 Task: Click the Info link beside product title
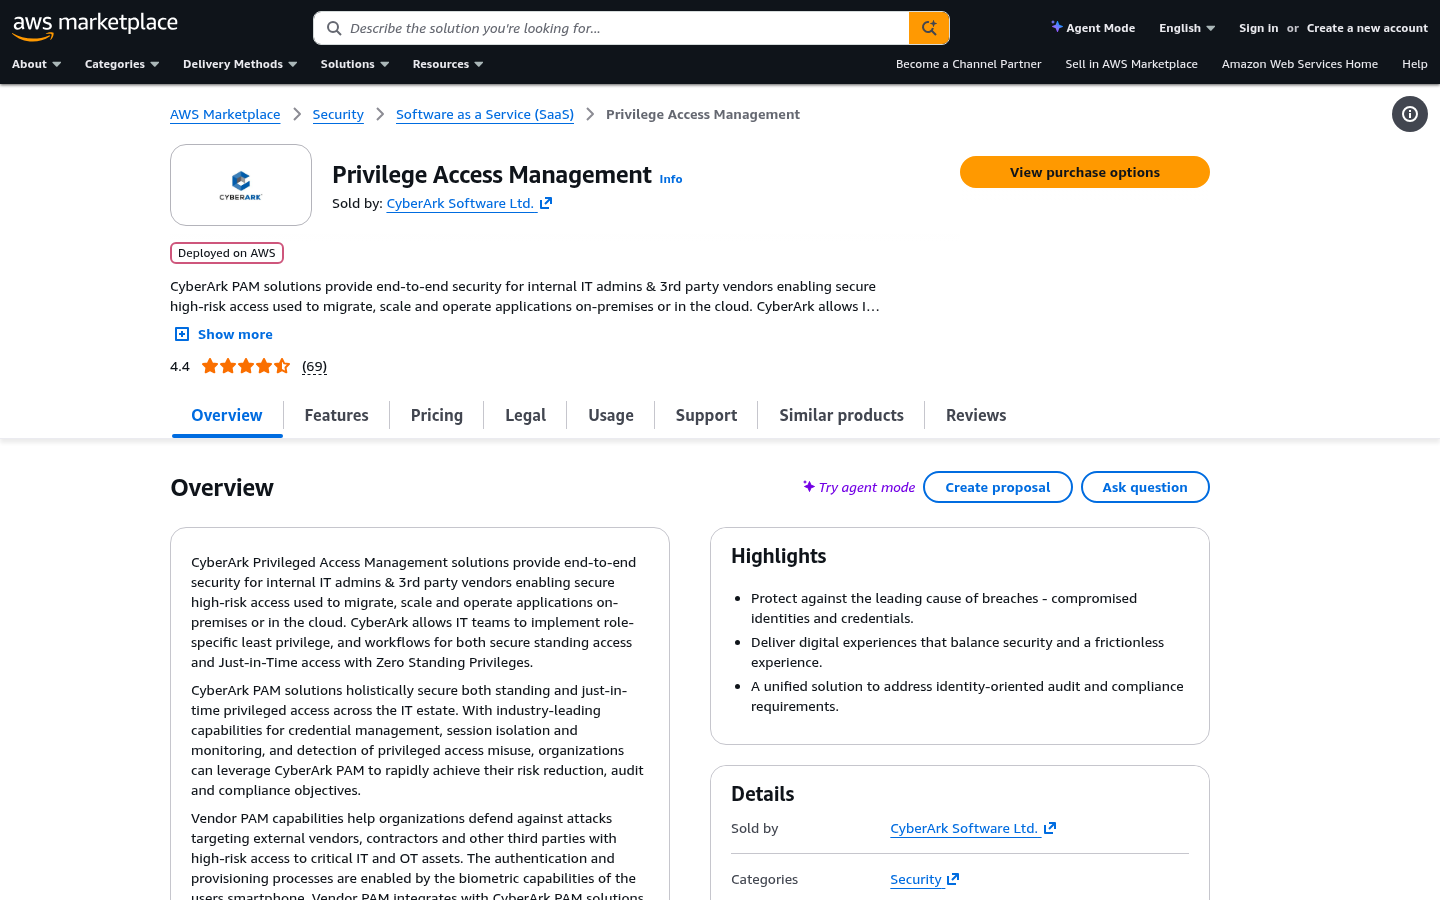[x=671, y=179]
